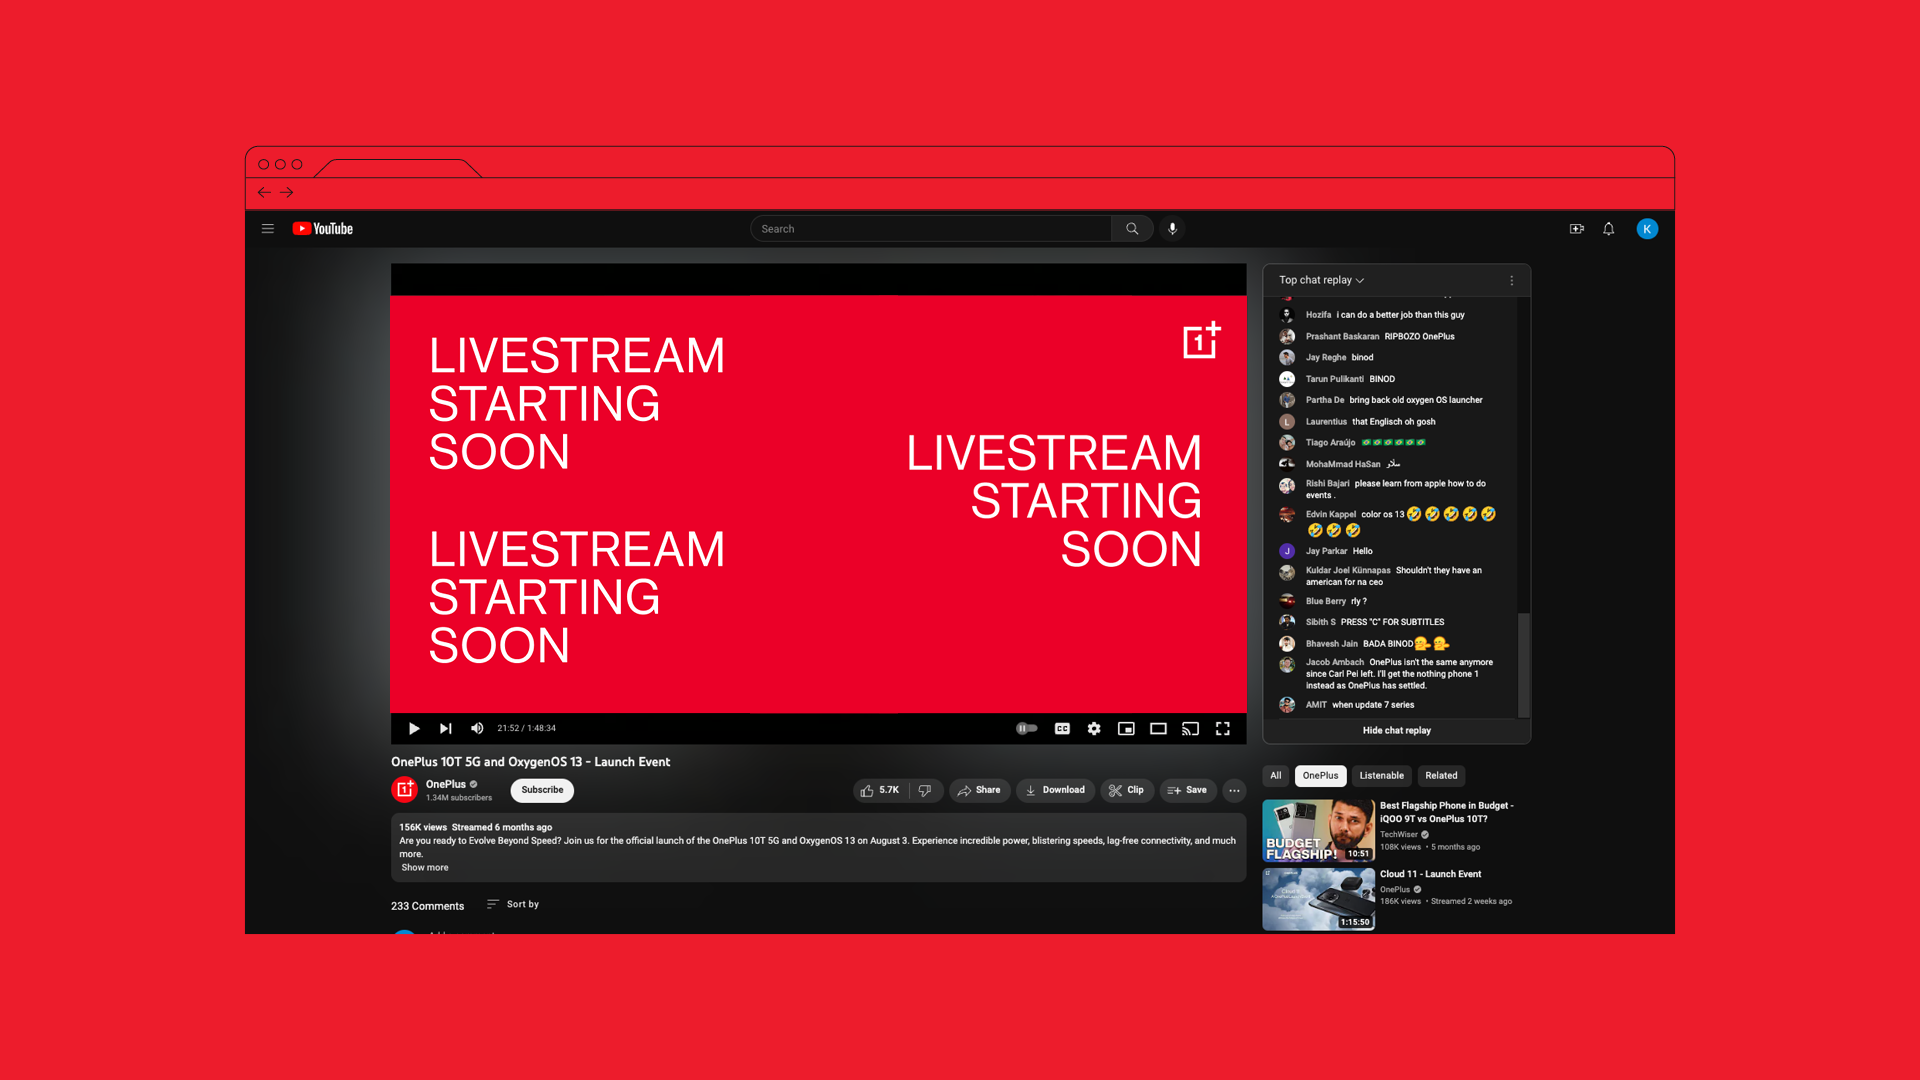This screenshot has height=1080, width=1920.
Task: Mute the video volume
Action: point(477,729)
